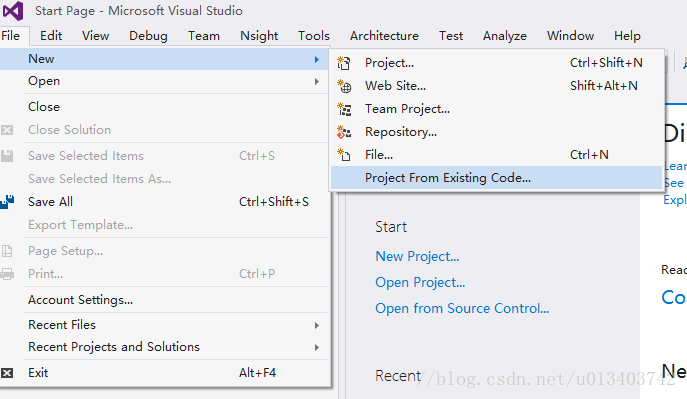687x399 pixels.
Task: Follow the Open Project link
Action: [x=420, y=282]
